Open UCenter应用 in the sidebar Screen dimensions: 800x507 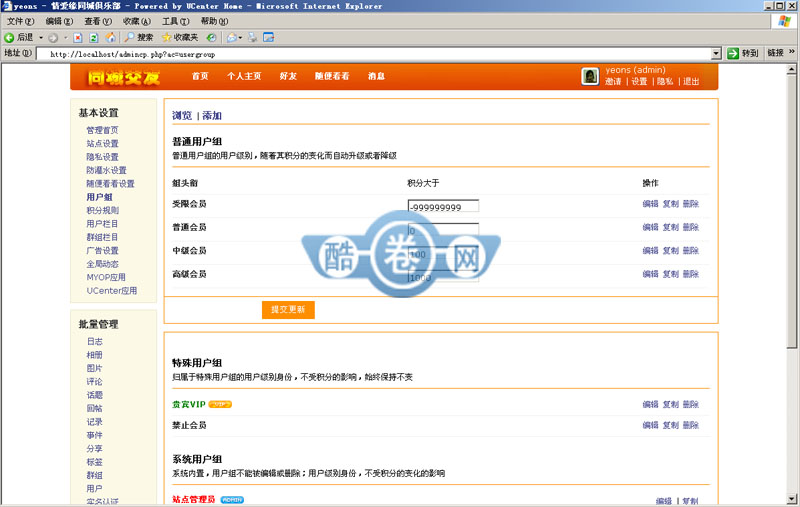tap(112, 291)
